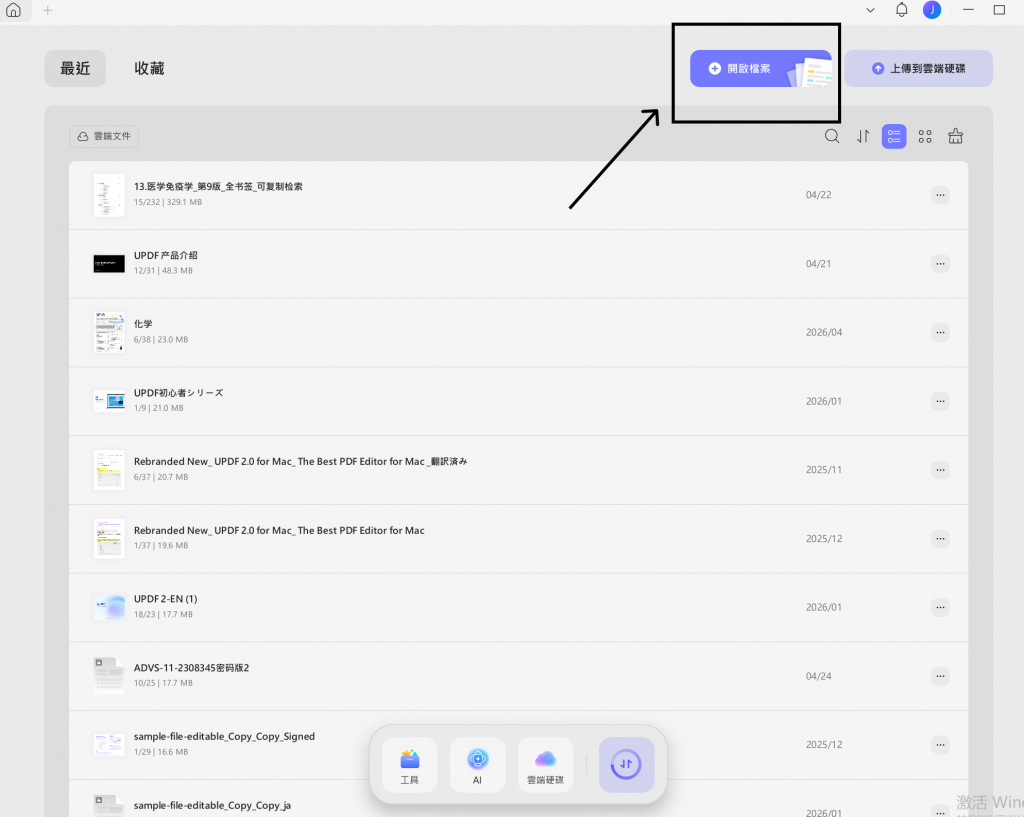Open the 工具 tools panel

409,765
